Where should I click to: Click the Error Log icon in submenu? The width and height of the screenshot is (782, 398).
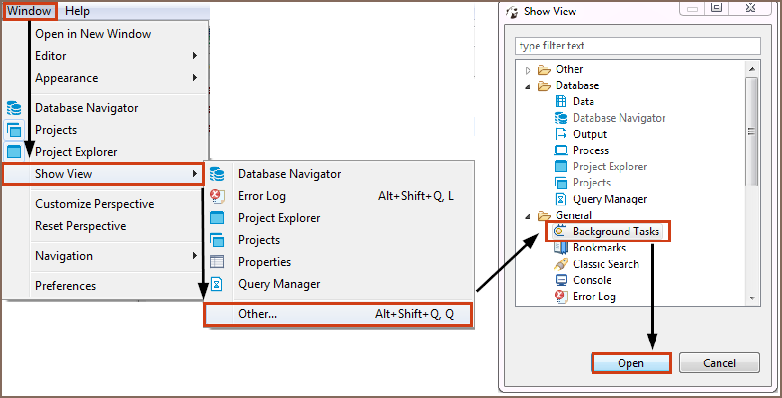[x=217, y=196]
